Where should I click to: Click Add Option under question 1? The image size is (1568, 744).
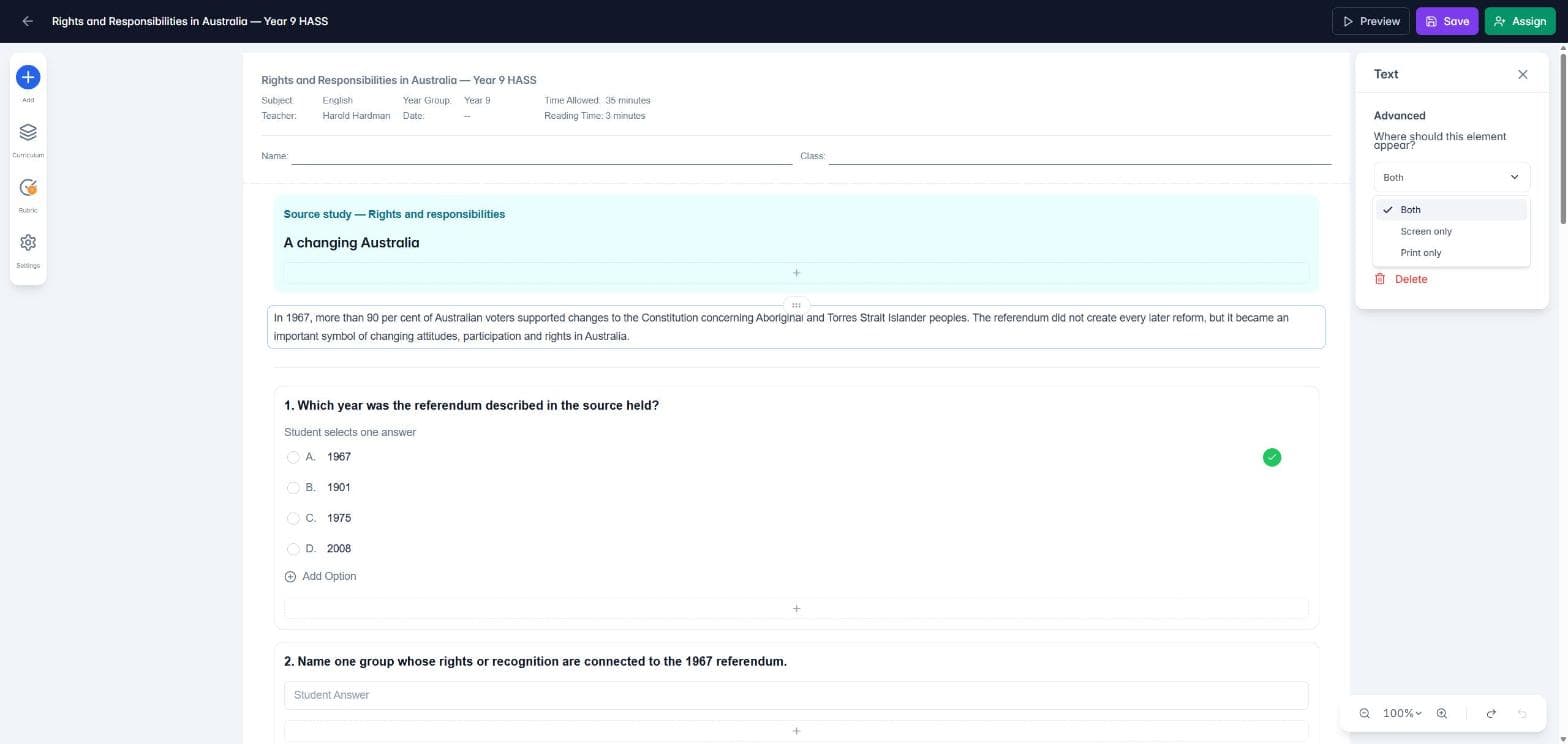pyautogui.click(x=321, y=576)
